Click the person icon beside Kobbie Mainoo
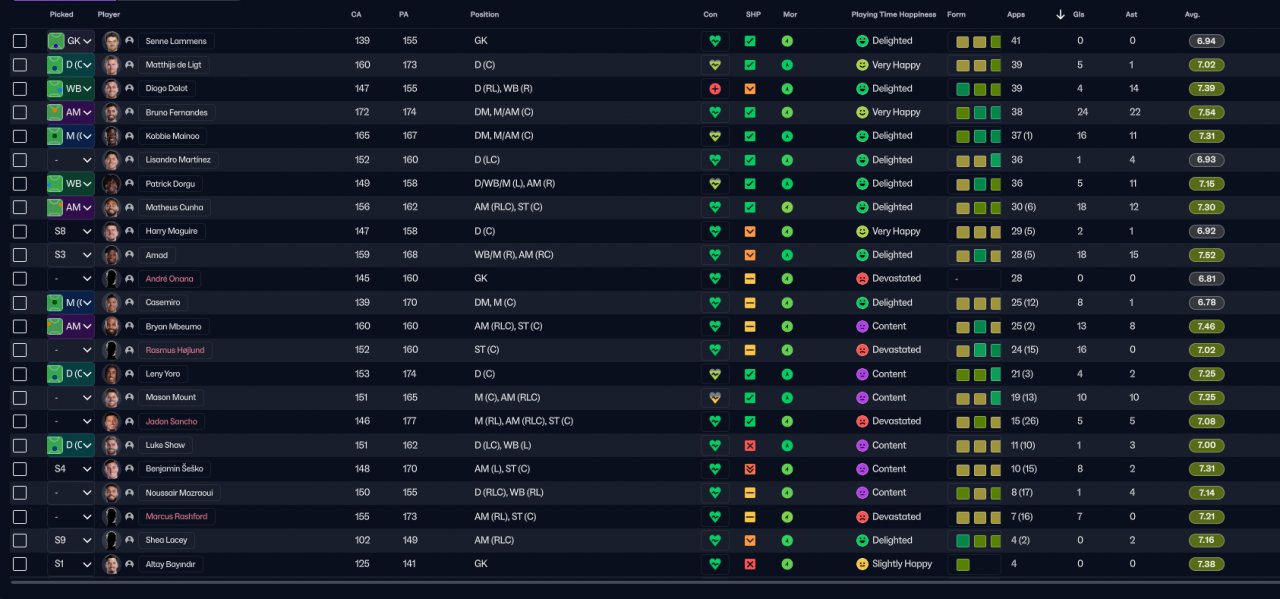The image size is (1280, 599). click(x=129, y=136)
